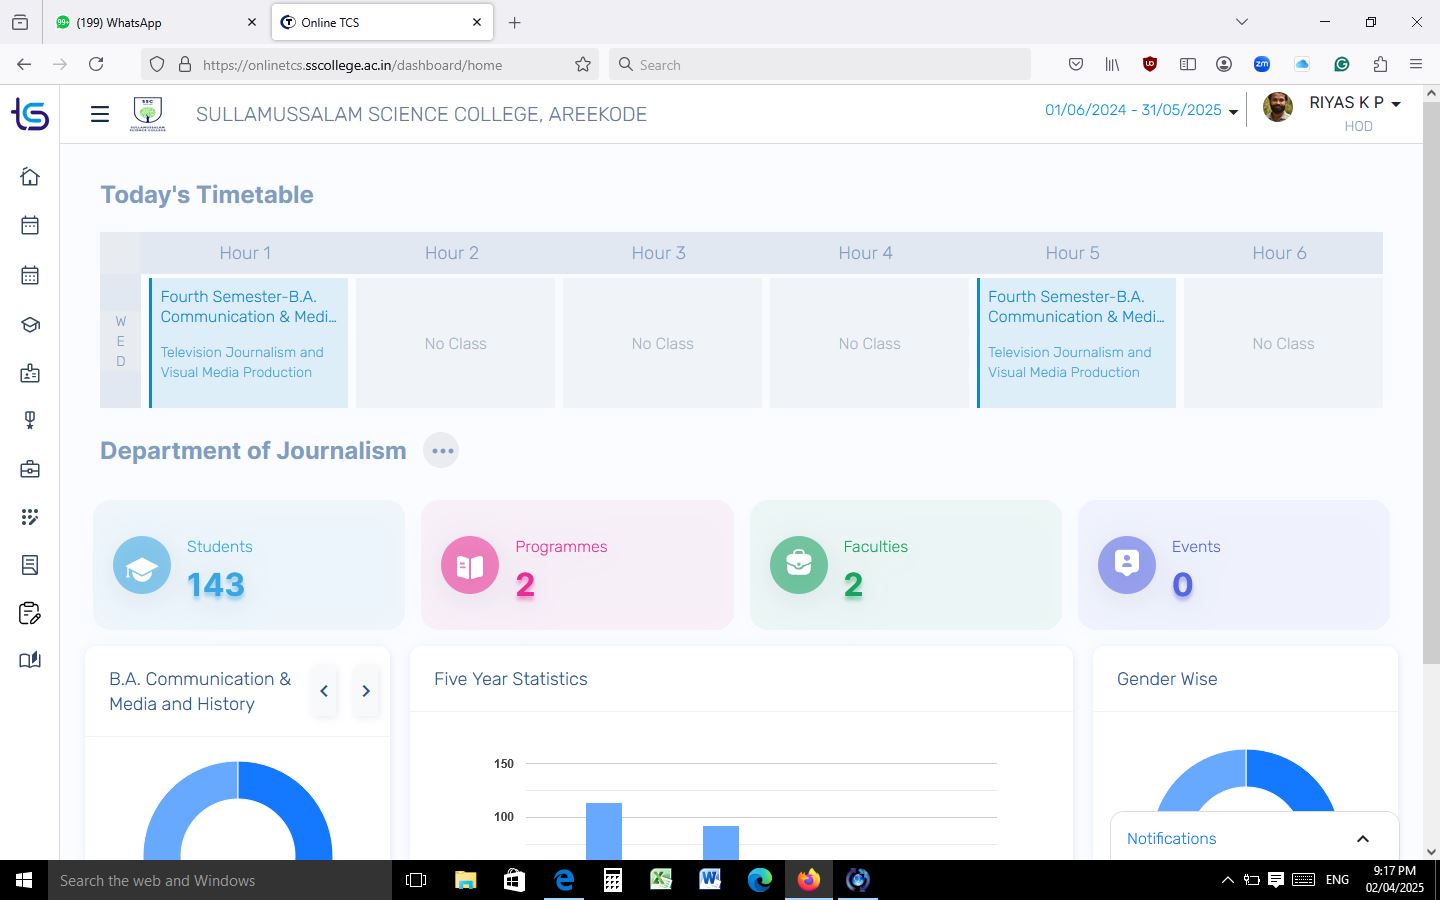Open the three-dots menu beside Department of Journalism
Viewport: 1440px width, 900px height.
[x=441, y=451]
